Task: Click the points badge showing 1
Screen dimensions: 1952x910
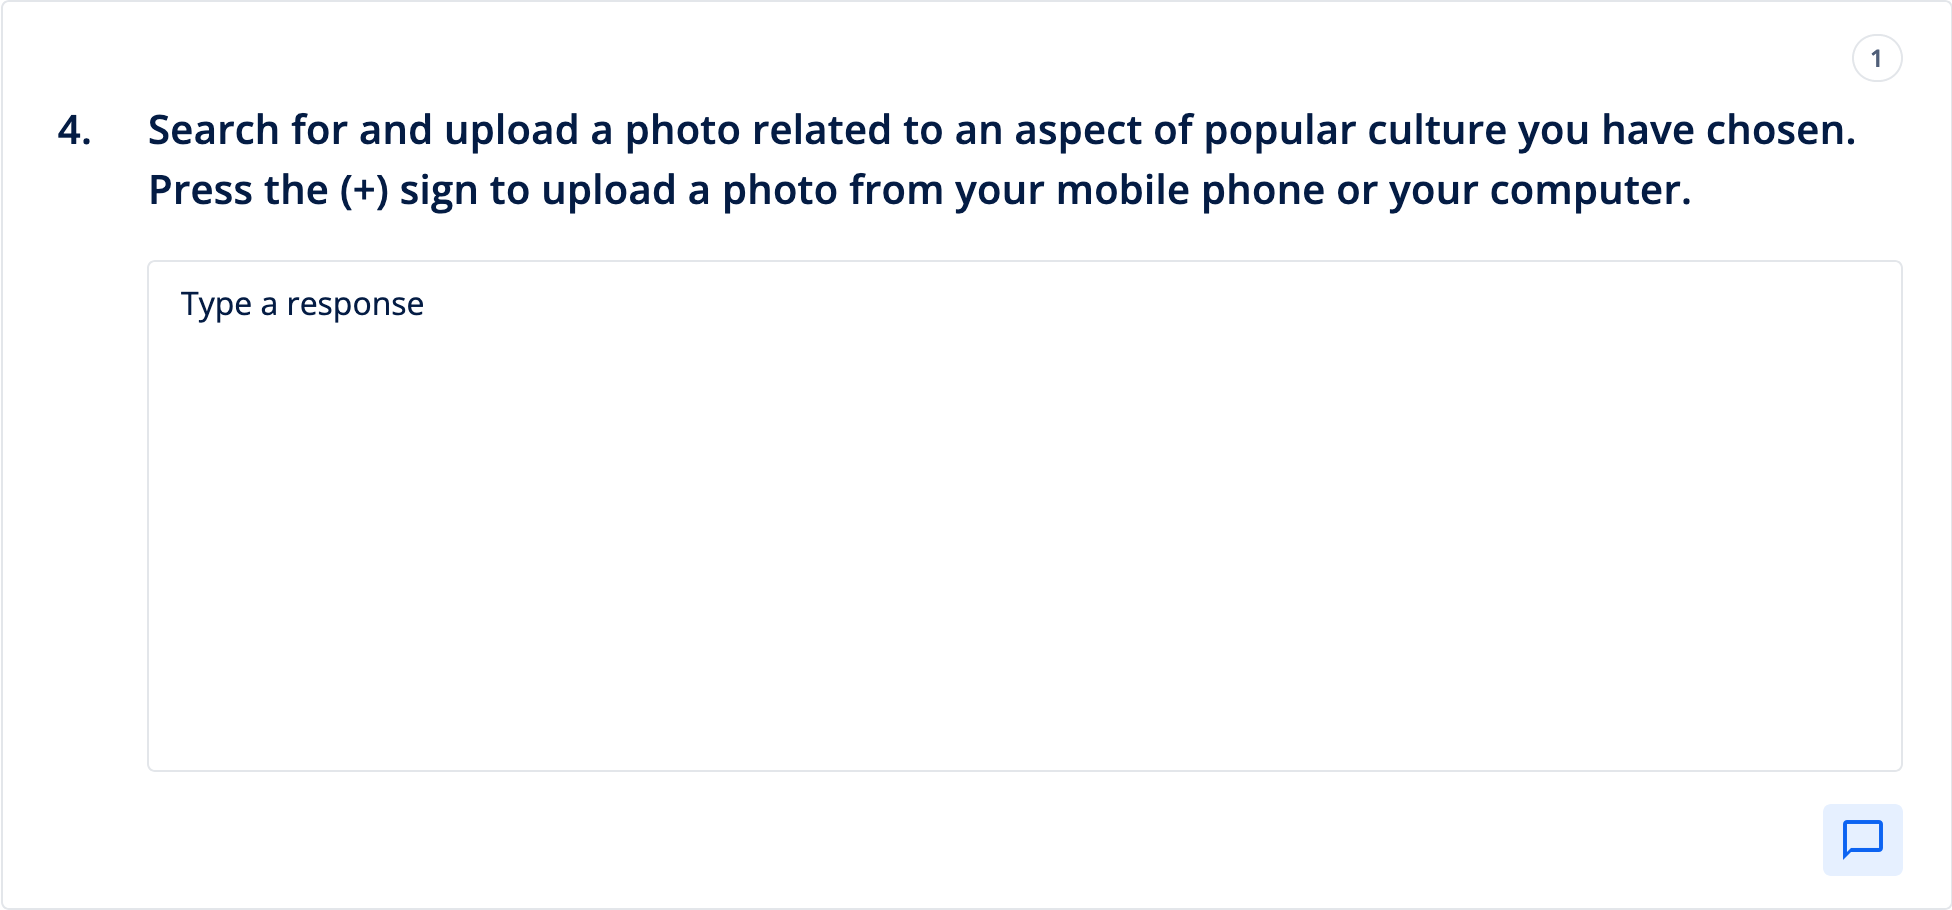Action: (1876, 59)
